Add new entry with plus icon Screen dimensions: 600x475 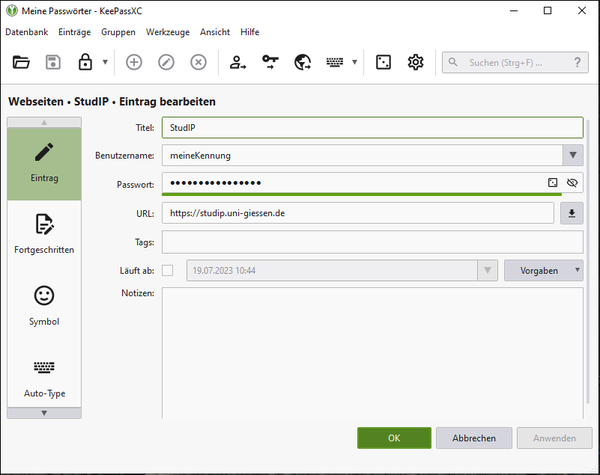[134, 62]
